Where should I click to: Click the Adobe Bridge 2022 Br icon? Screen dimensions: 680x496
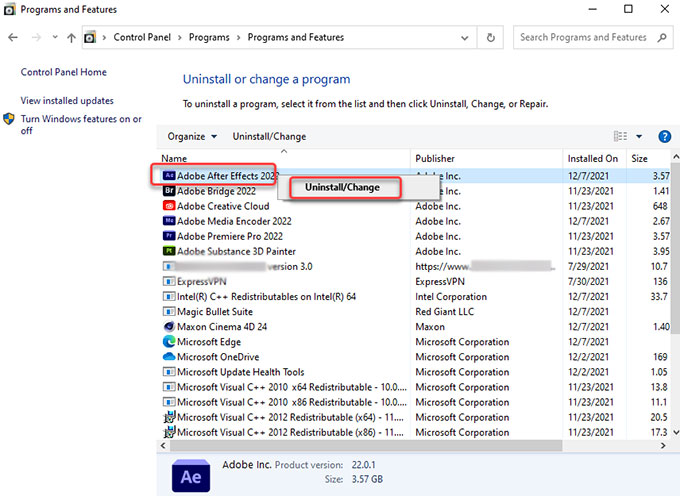pyautogui.click(x=169, y=191)
